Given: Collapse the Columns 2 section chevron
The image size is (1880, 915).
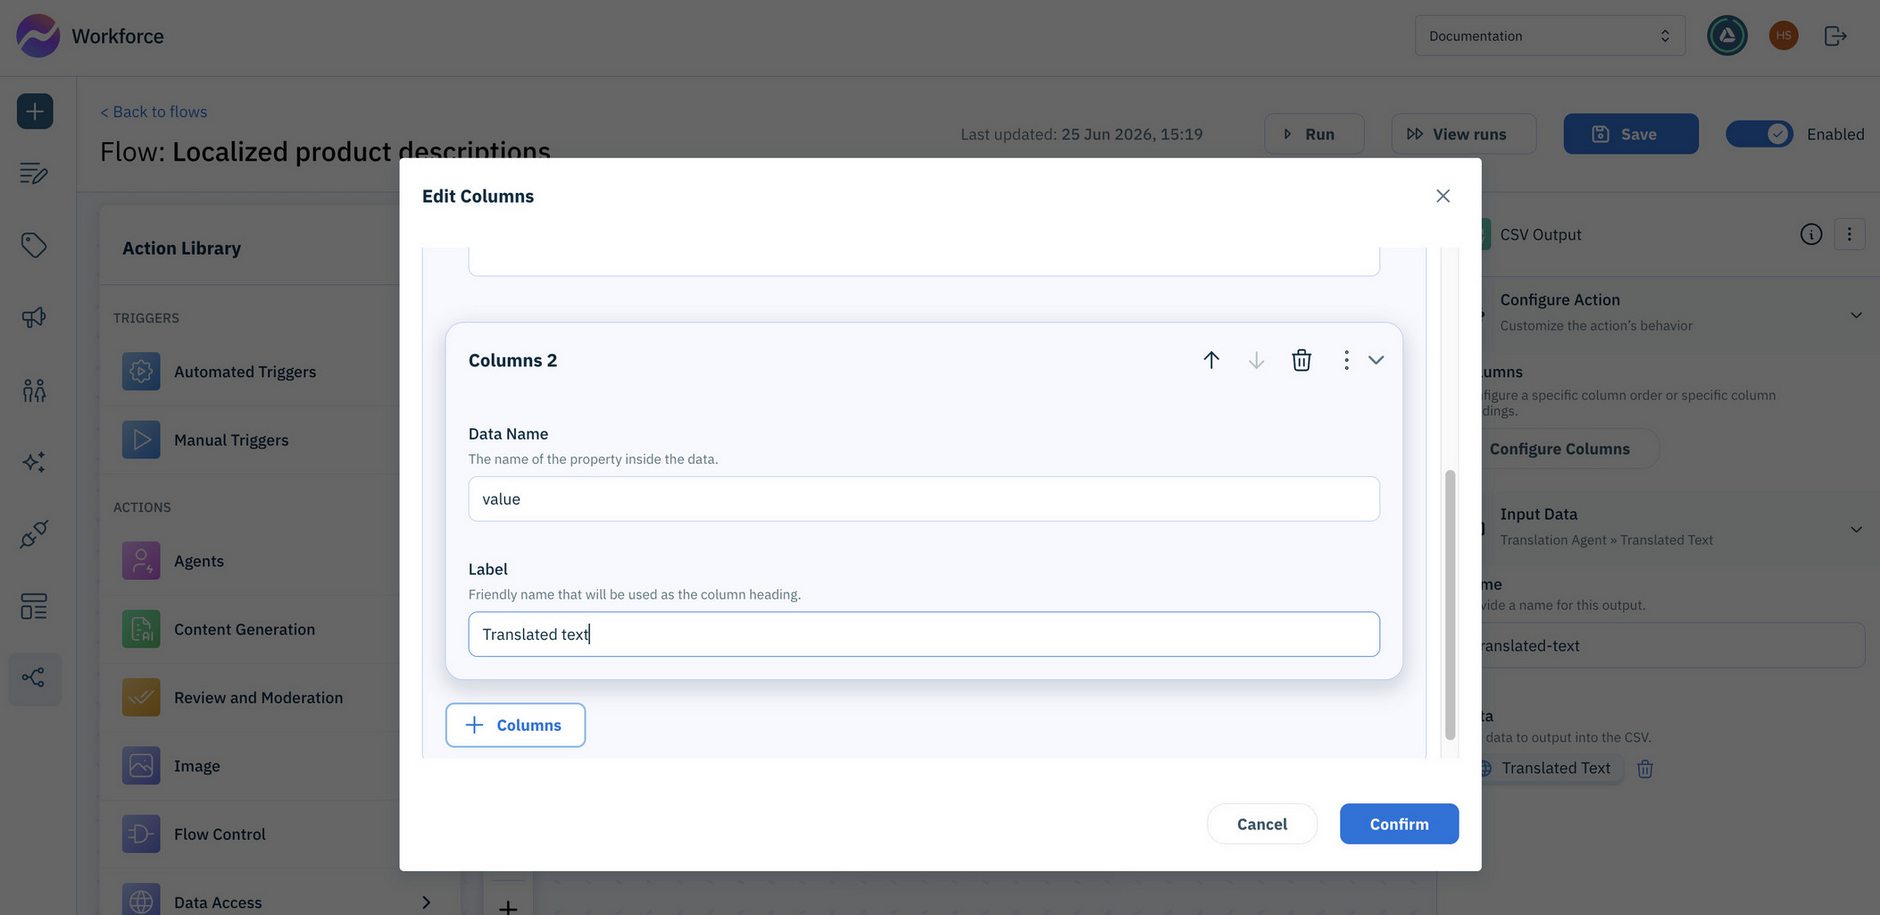Looking at the screenshot, I should coord(1376,360).
